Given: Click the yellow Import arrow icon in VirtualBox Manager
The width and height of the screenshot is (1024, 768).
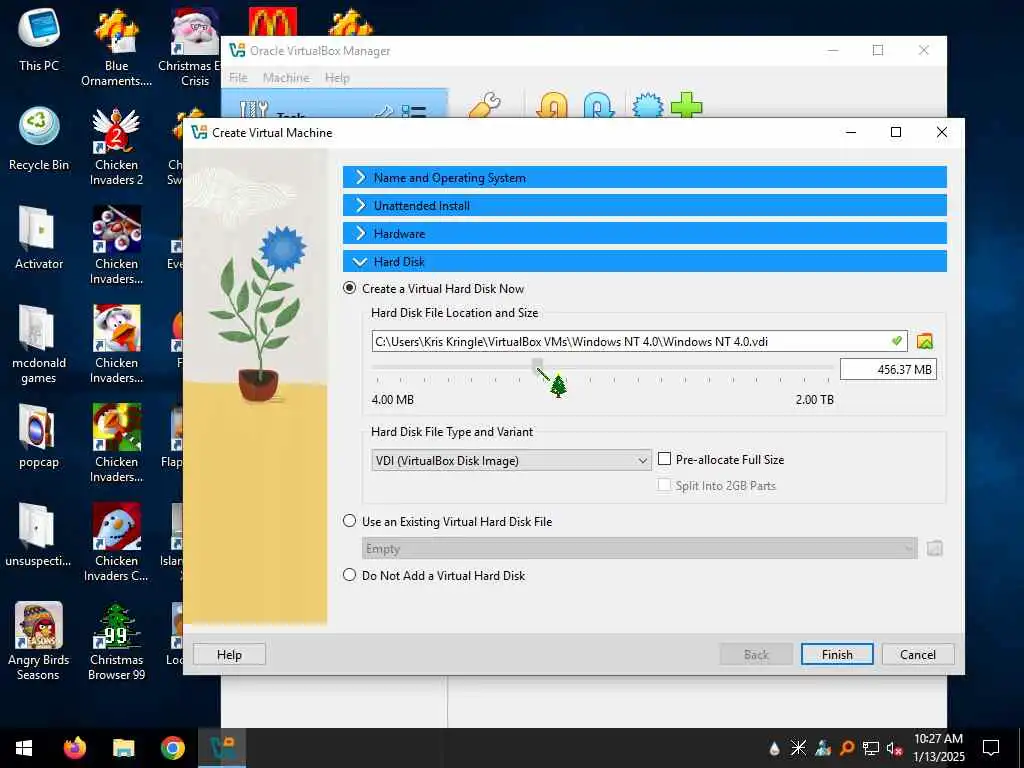Looking at the screenshot, I should [x=552, y=105].
